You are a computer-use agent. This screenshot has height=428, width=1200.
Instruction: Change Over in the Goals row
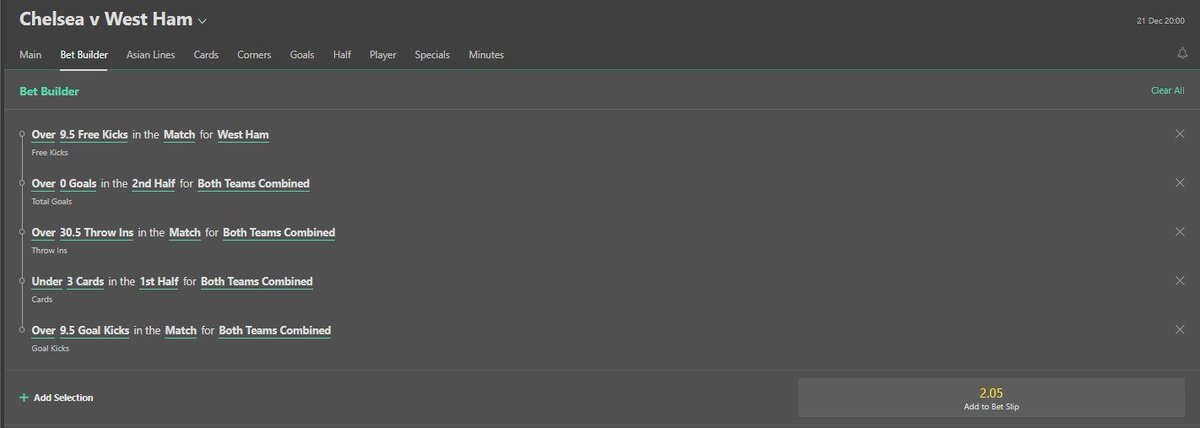[x=43, y=183]
